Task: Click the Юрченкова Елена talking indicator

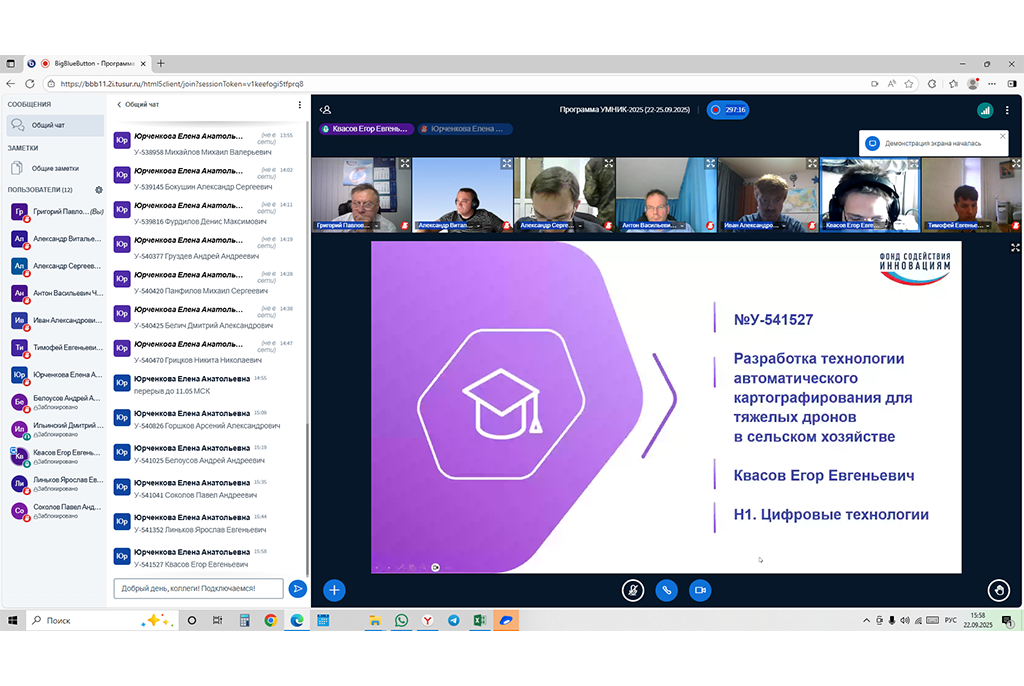Action: pos(464,129)
